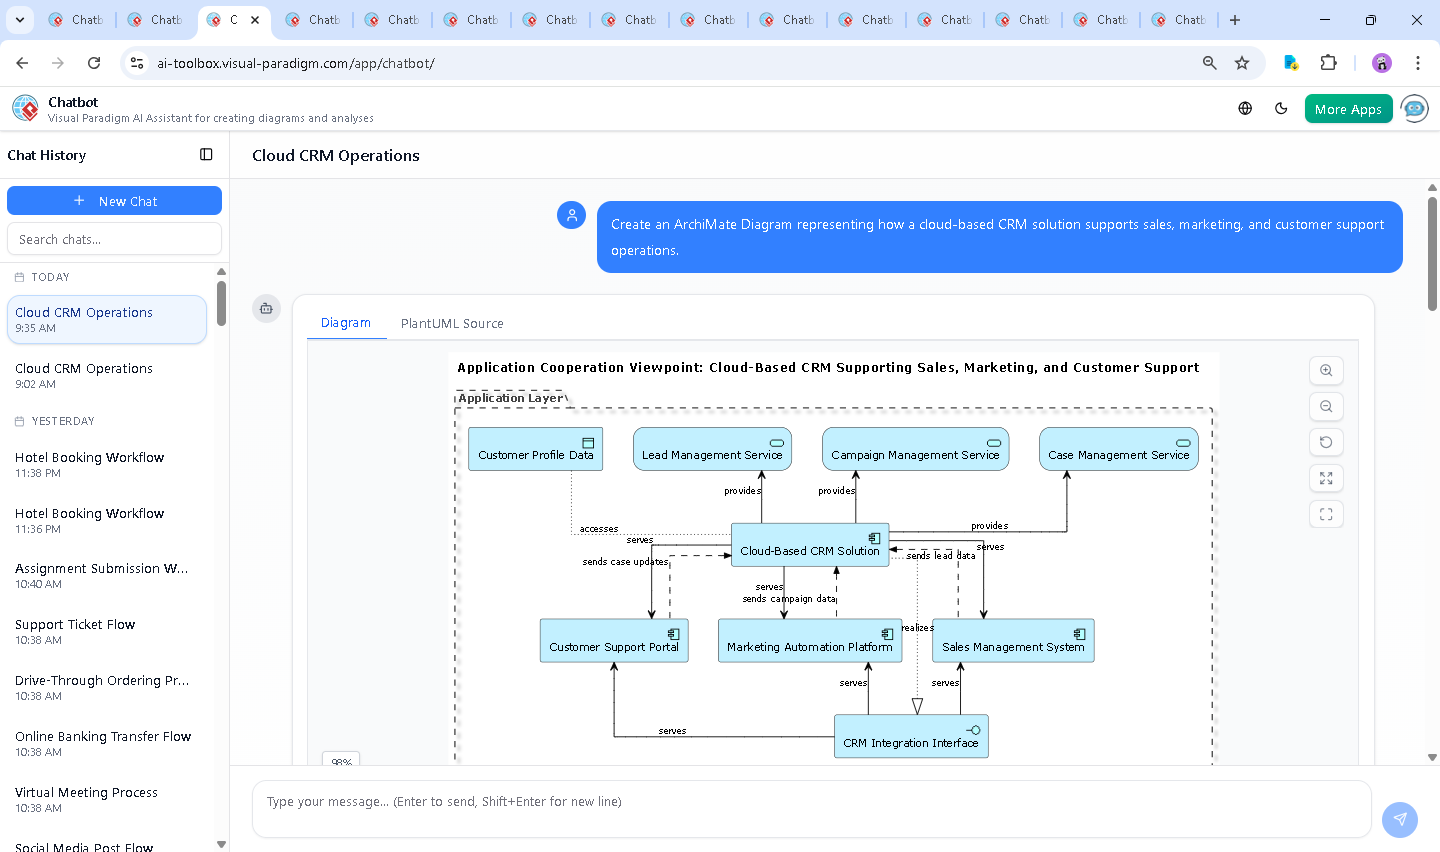Toggle dark mode with the moon icon

[x=1281, y=108]
